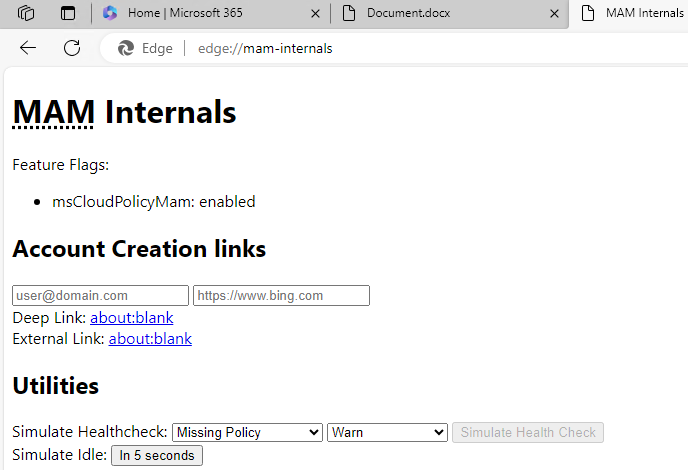Image resolution: width=688 pixels, height=470 pixels.
Task: Open the External Link about:blank link
Action: (x=150, y=339)
